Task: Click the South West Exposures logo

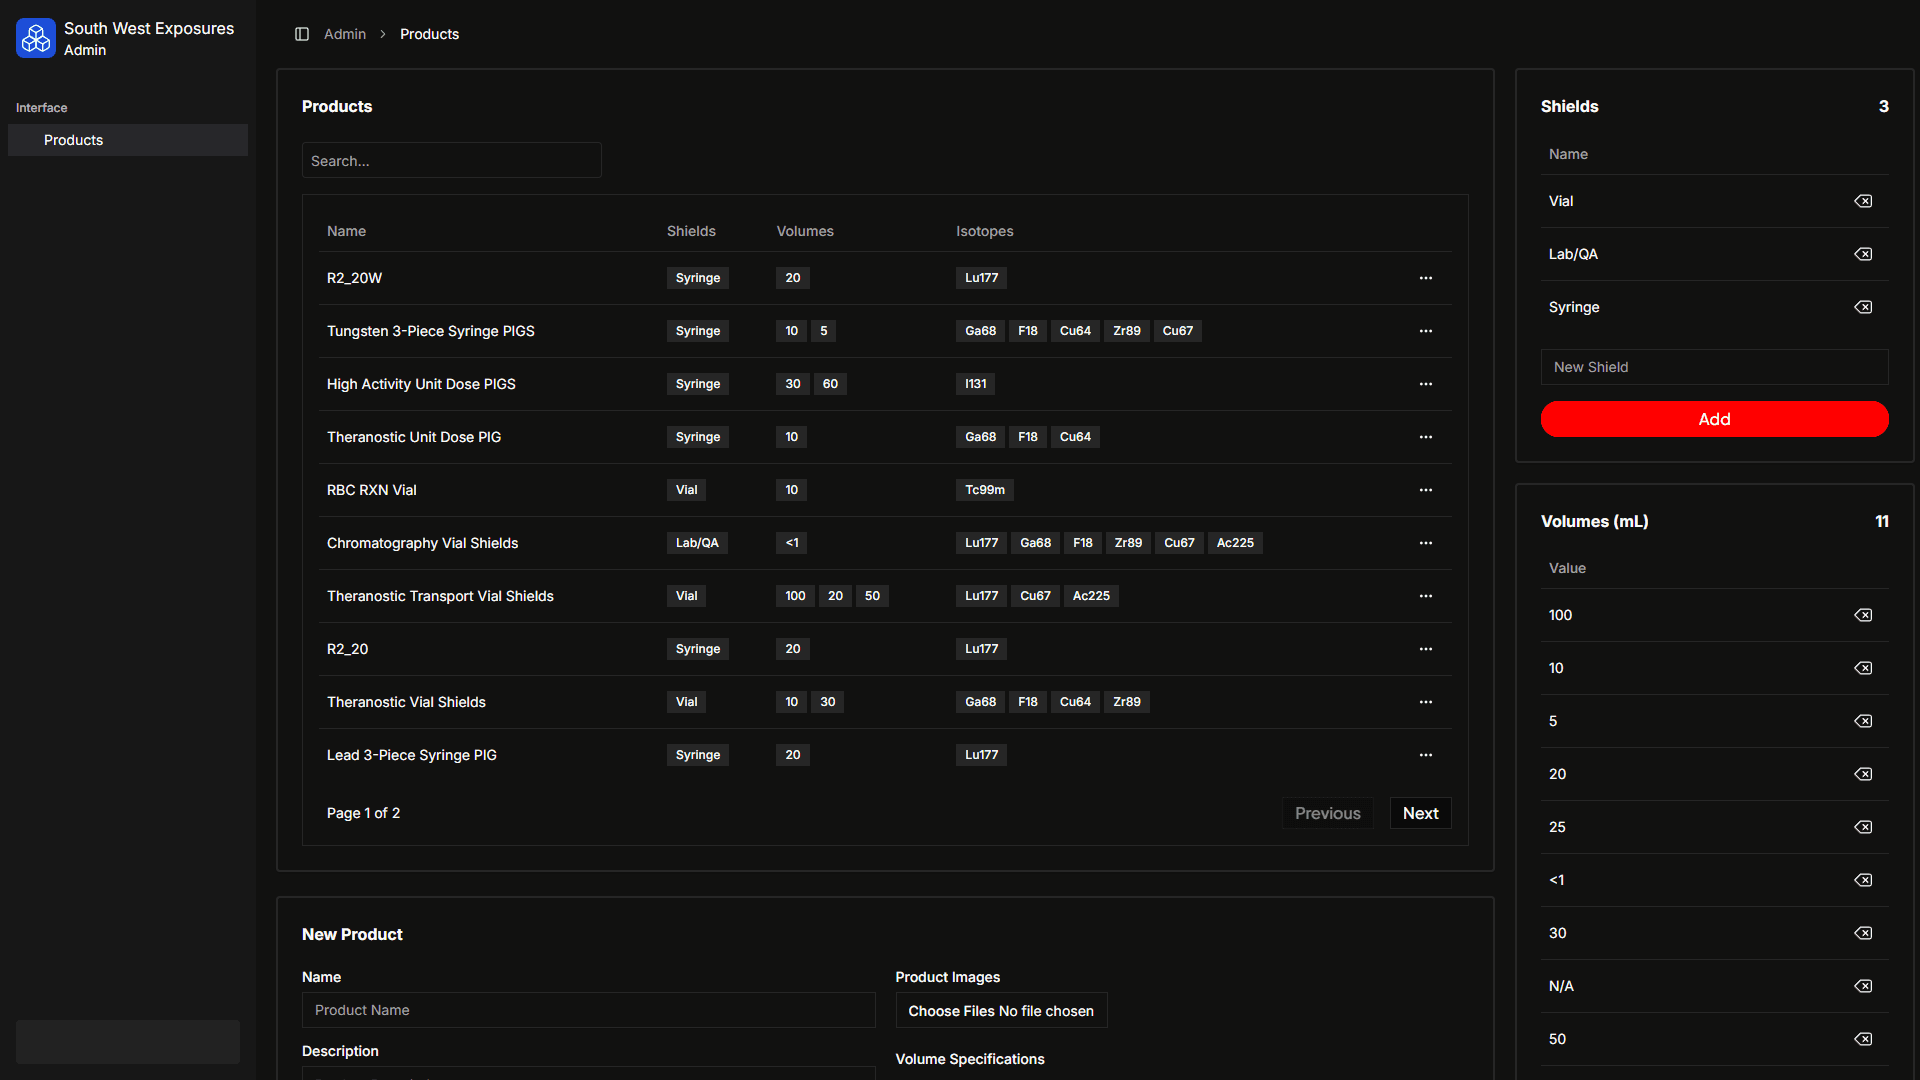Action: click(36, 38)
